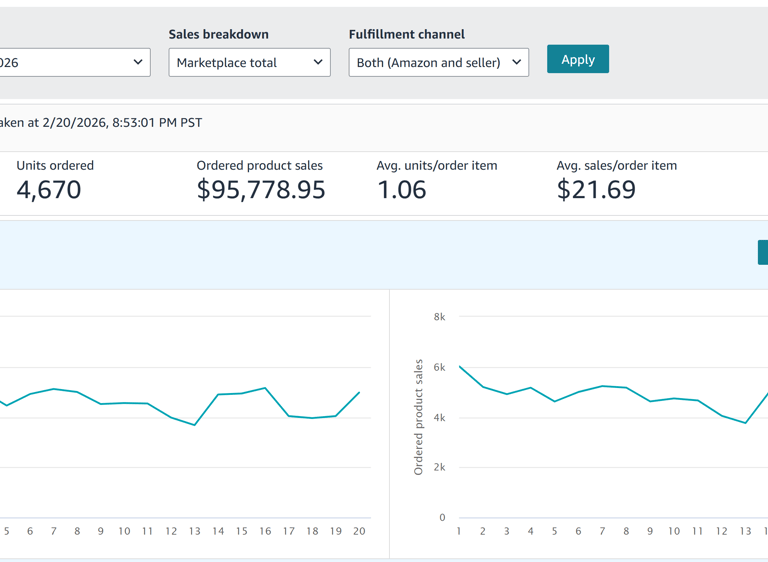Expand the Fulfillment channel dropdown
Screen dimensions: 768x562
click(438, 62)
